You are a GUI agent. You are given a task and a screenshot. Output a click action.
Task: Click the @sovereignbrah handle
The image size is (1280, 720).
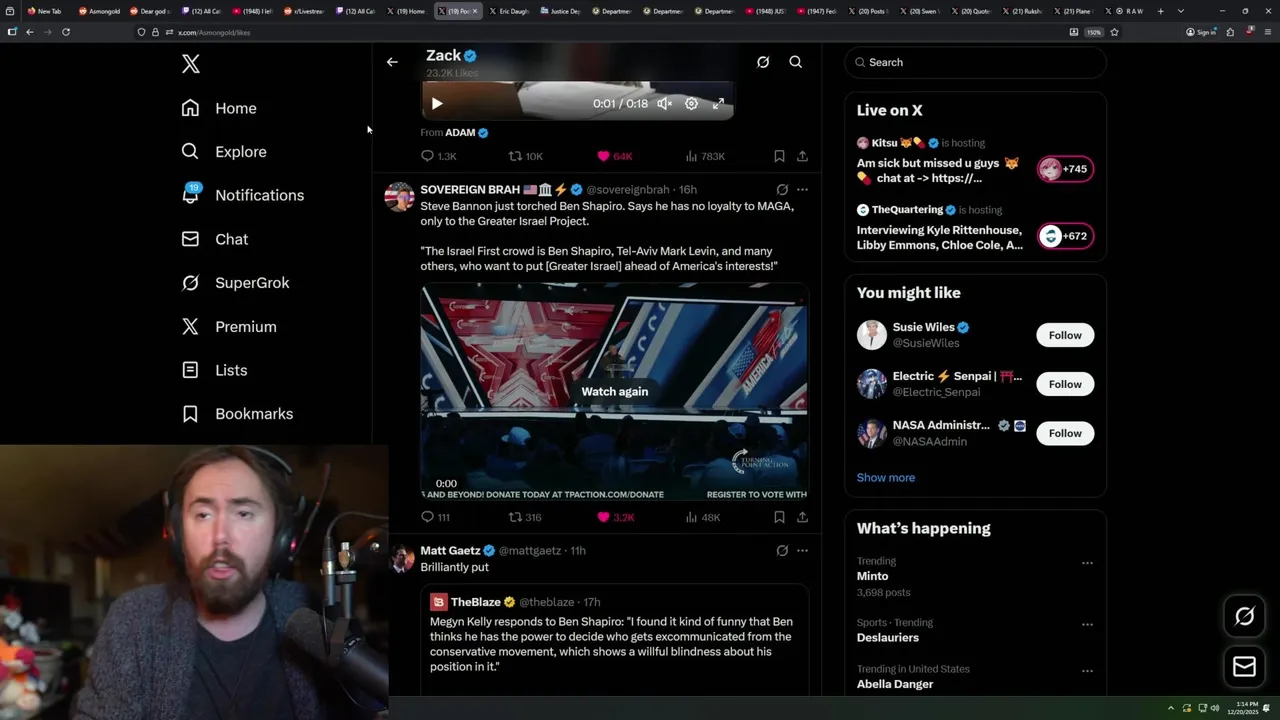627,190
